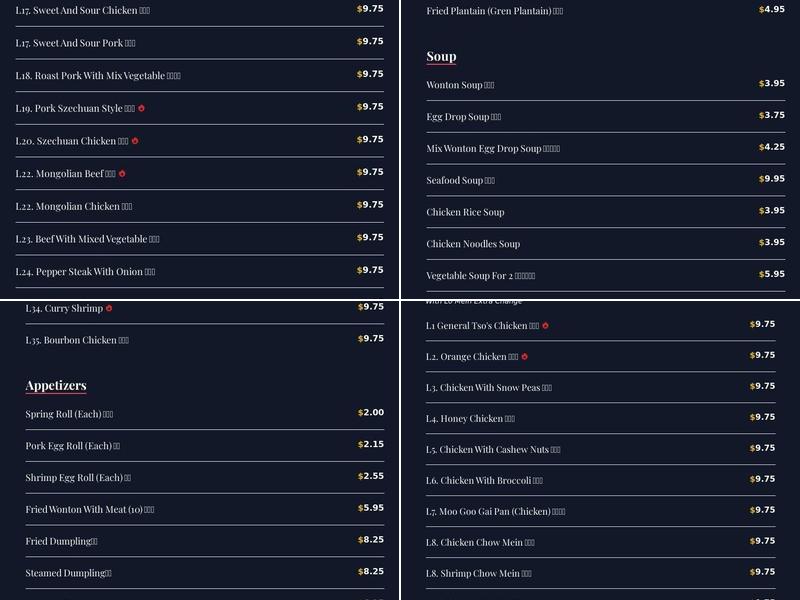The height and width of the screenshot is (600, 800).
Task: Click the spicy icon next to Curry Shrimp
Action: point(109,308)
